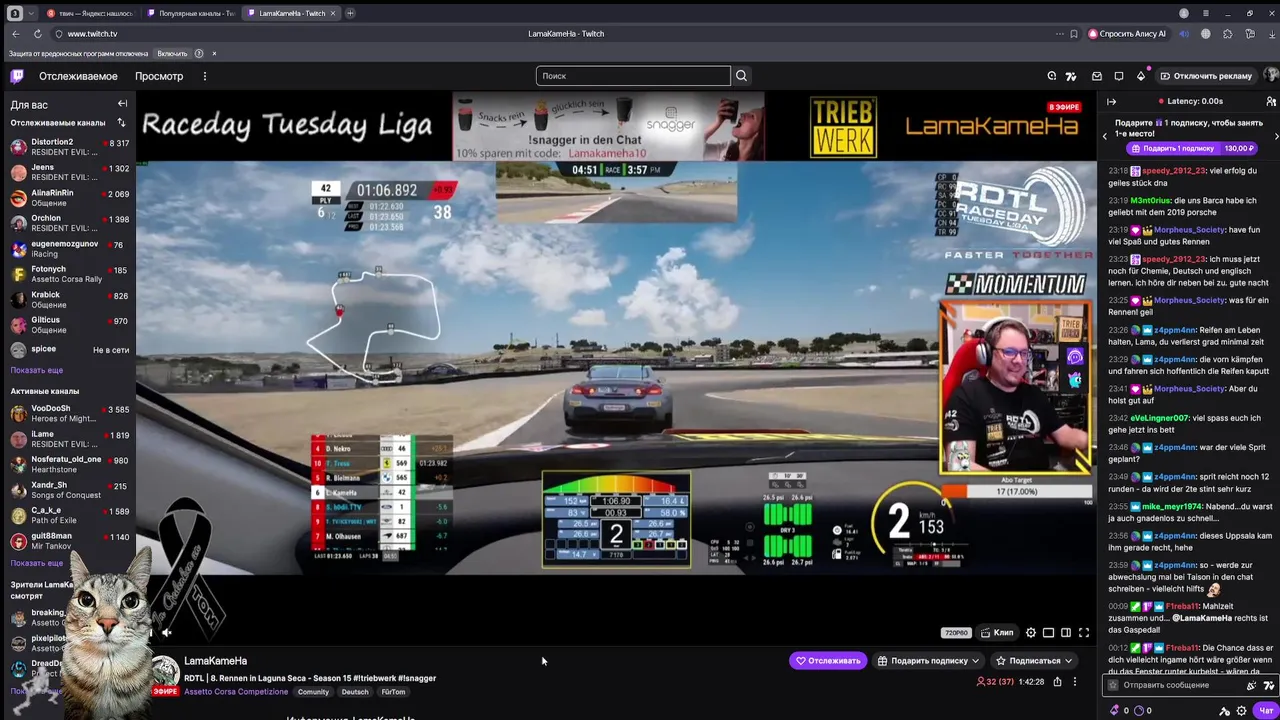Toggle tab audio mute speaker icon
Image resolution: width=1280 pixels, height=720 pixels.
point(1184,34)
